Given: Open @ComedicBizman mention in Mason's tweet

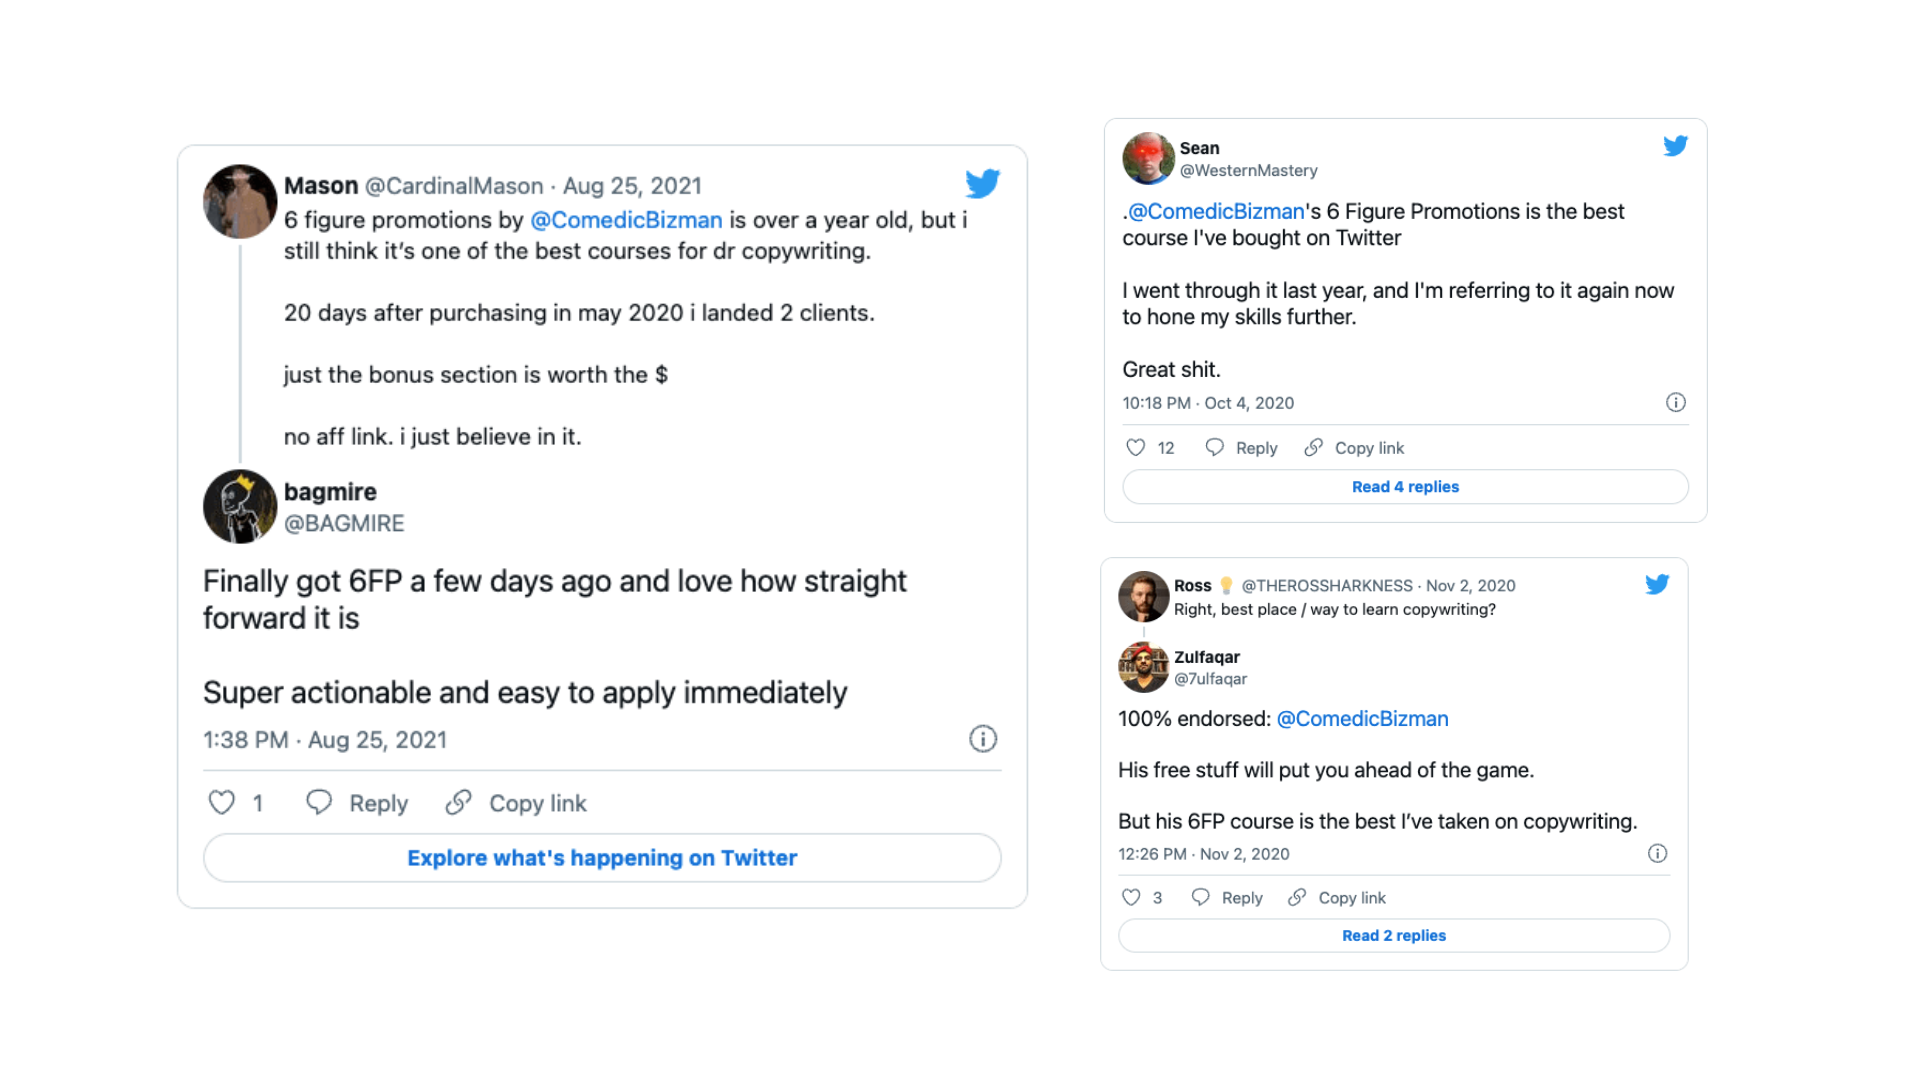Looking at the screenshot, I should click(x=626, y=220).
